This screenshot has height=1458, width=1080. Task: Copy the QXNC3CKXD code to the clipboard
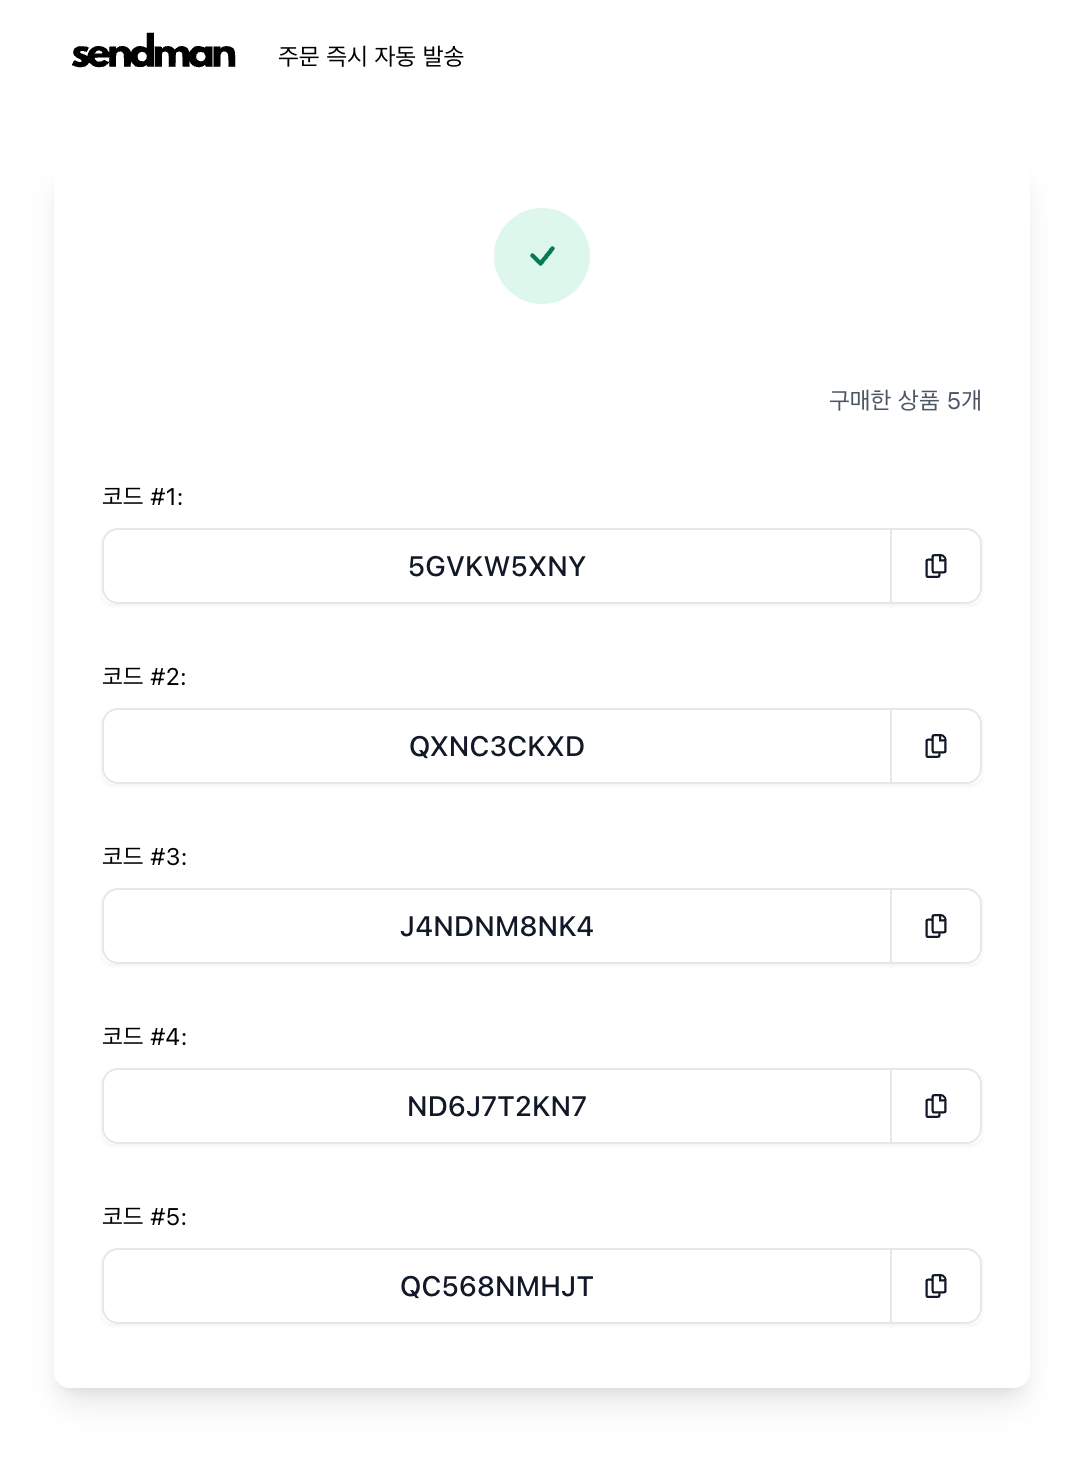point(935,746)
